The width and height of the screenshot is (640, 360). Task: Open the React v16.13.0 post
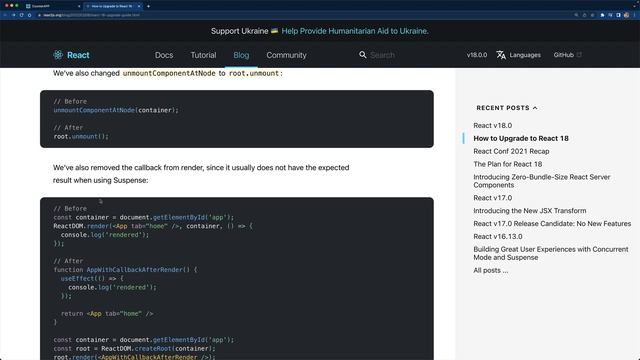(x=498, y=236)
